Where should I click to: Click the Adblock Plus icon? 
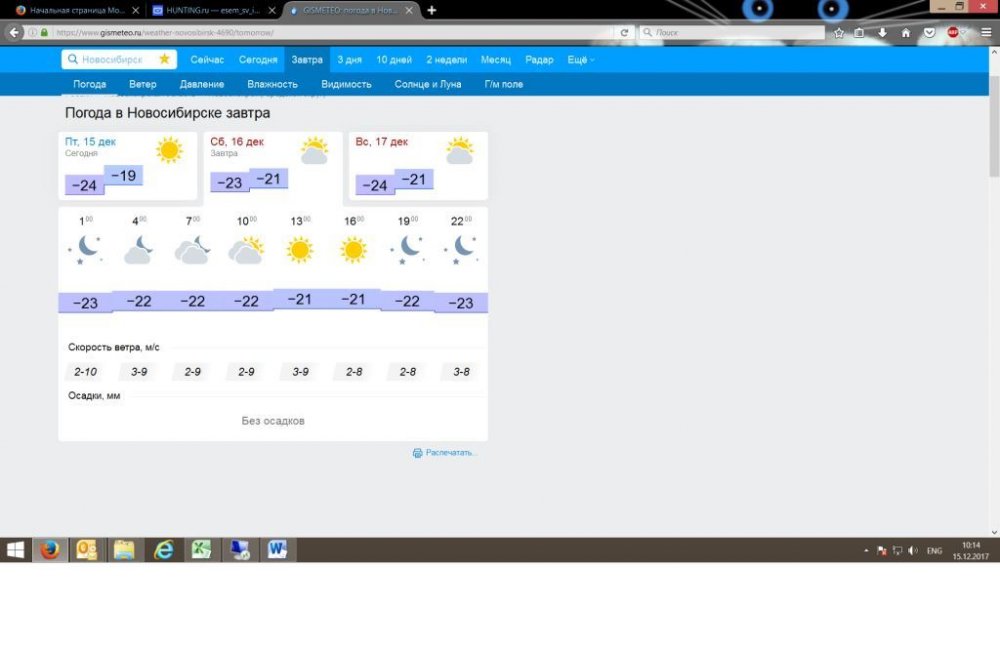coord(954,32)
